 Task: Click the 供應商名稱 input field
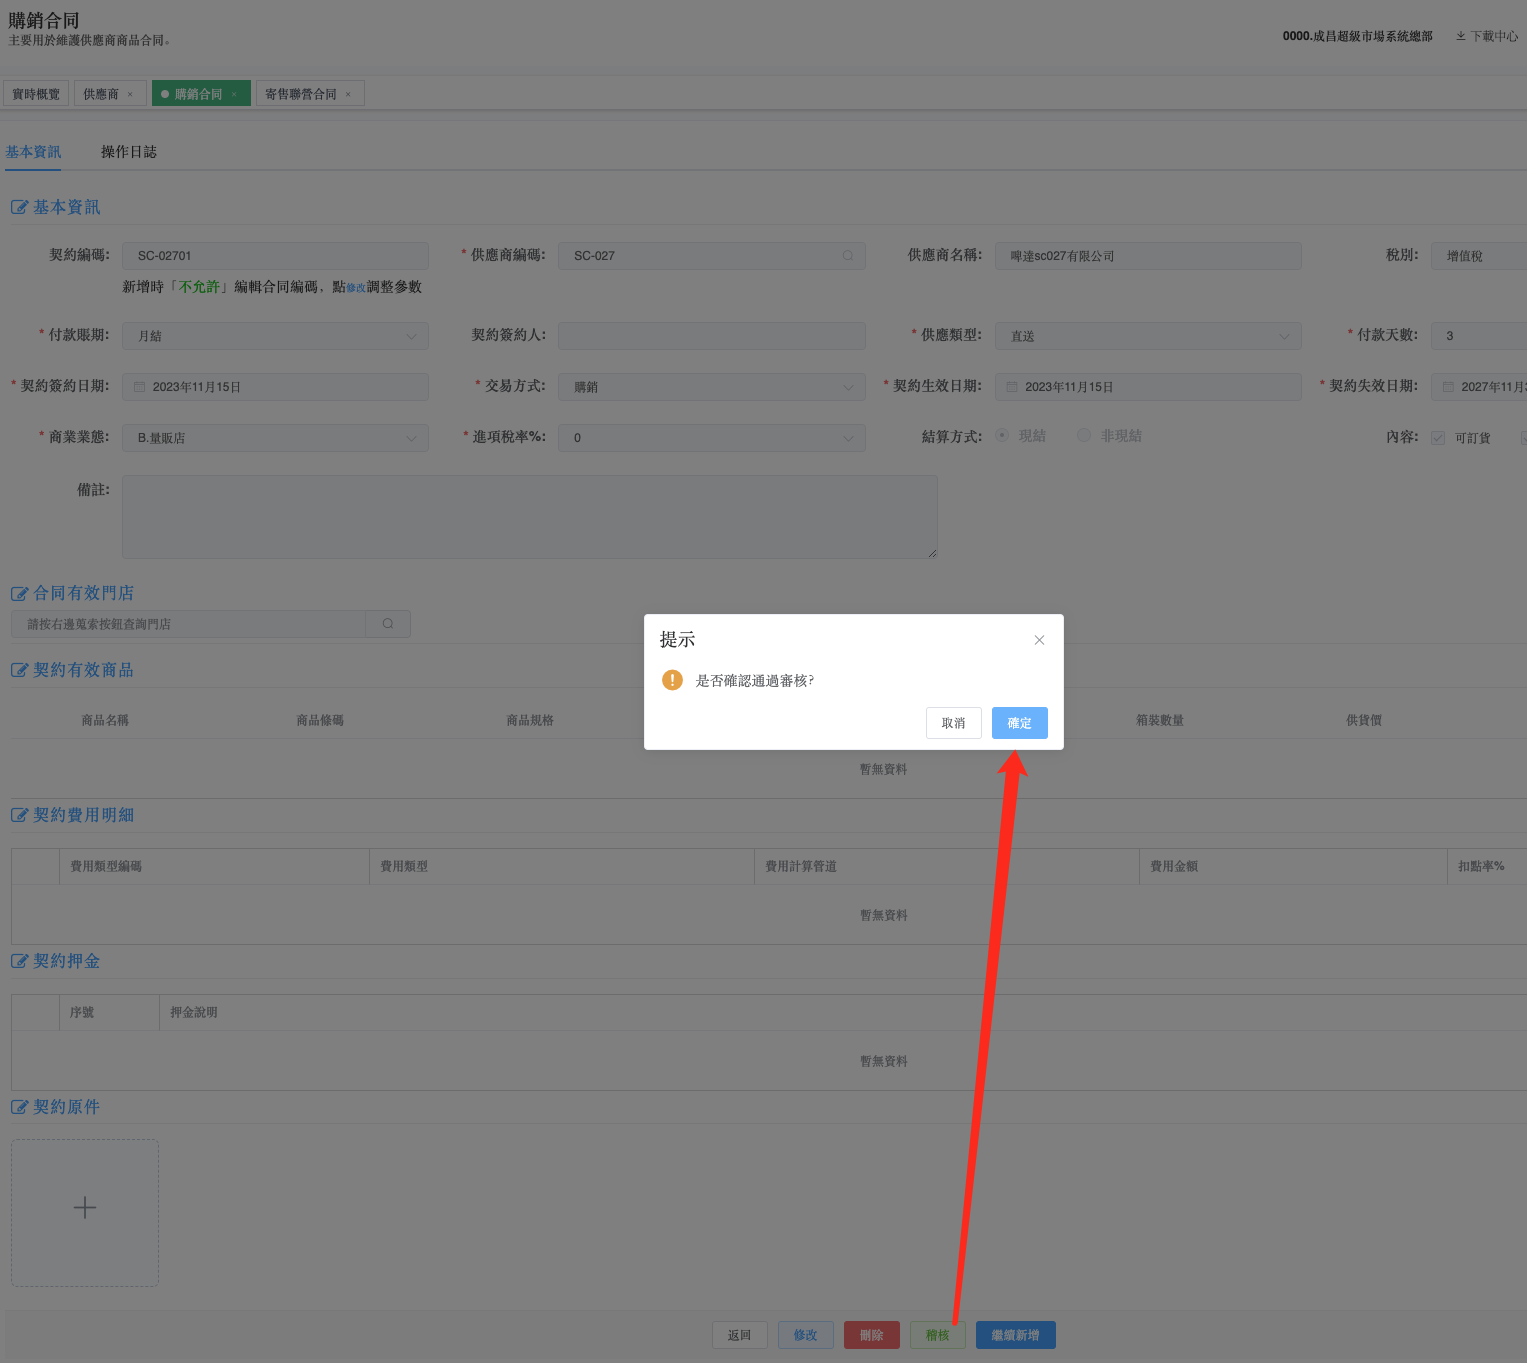(1148, 256)
